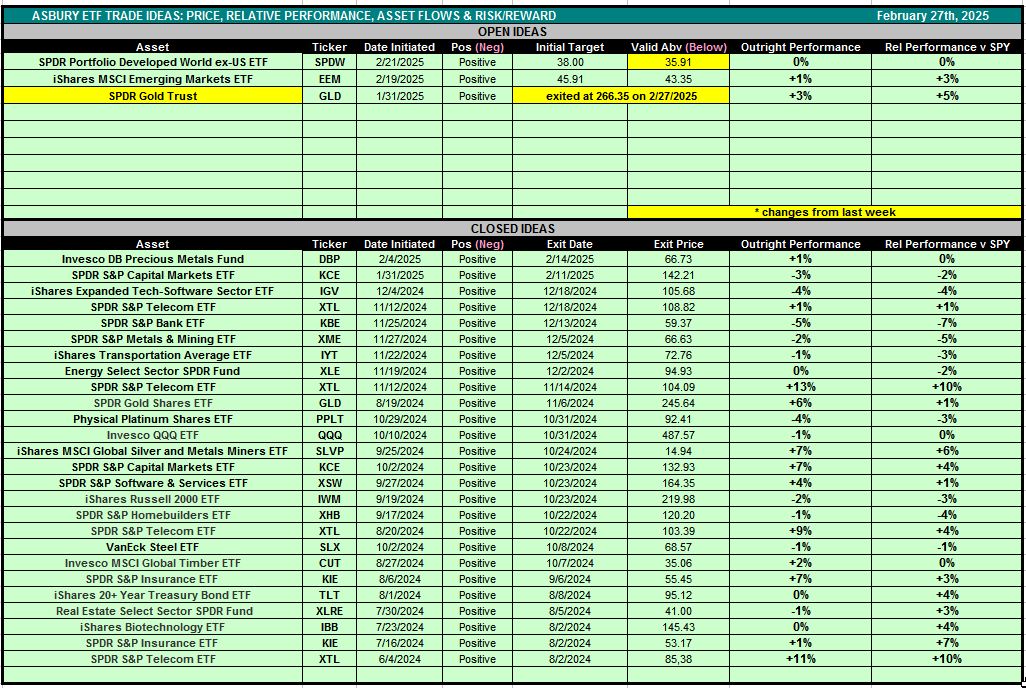Click the "Invesco QQQ ETF" asset cell
This screenshot has height=688, width=1026.
tap(153, 435)
